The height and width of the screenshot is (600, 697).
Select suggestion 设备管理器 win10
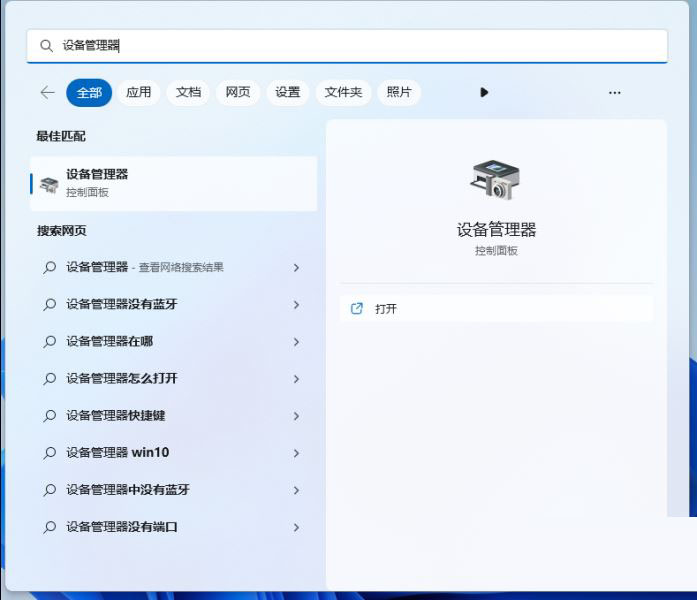click(x=174, y=453)
